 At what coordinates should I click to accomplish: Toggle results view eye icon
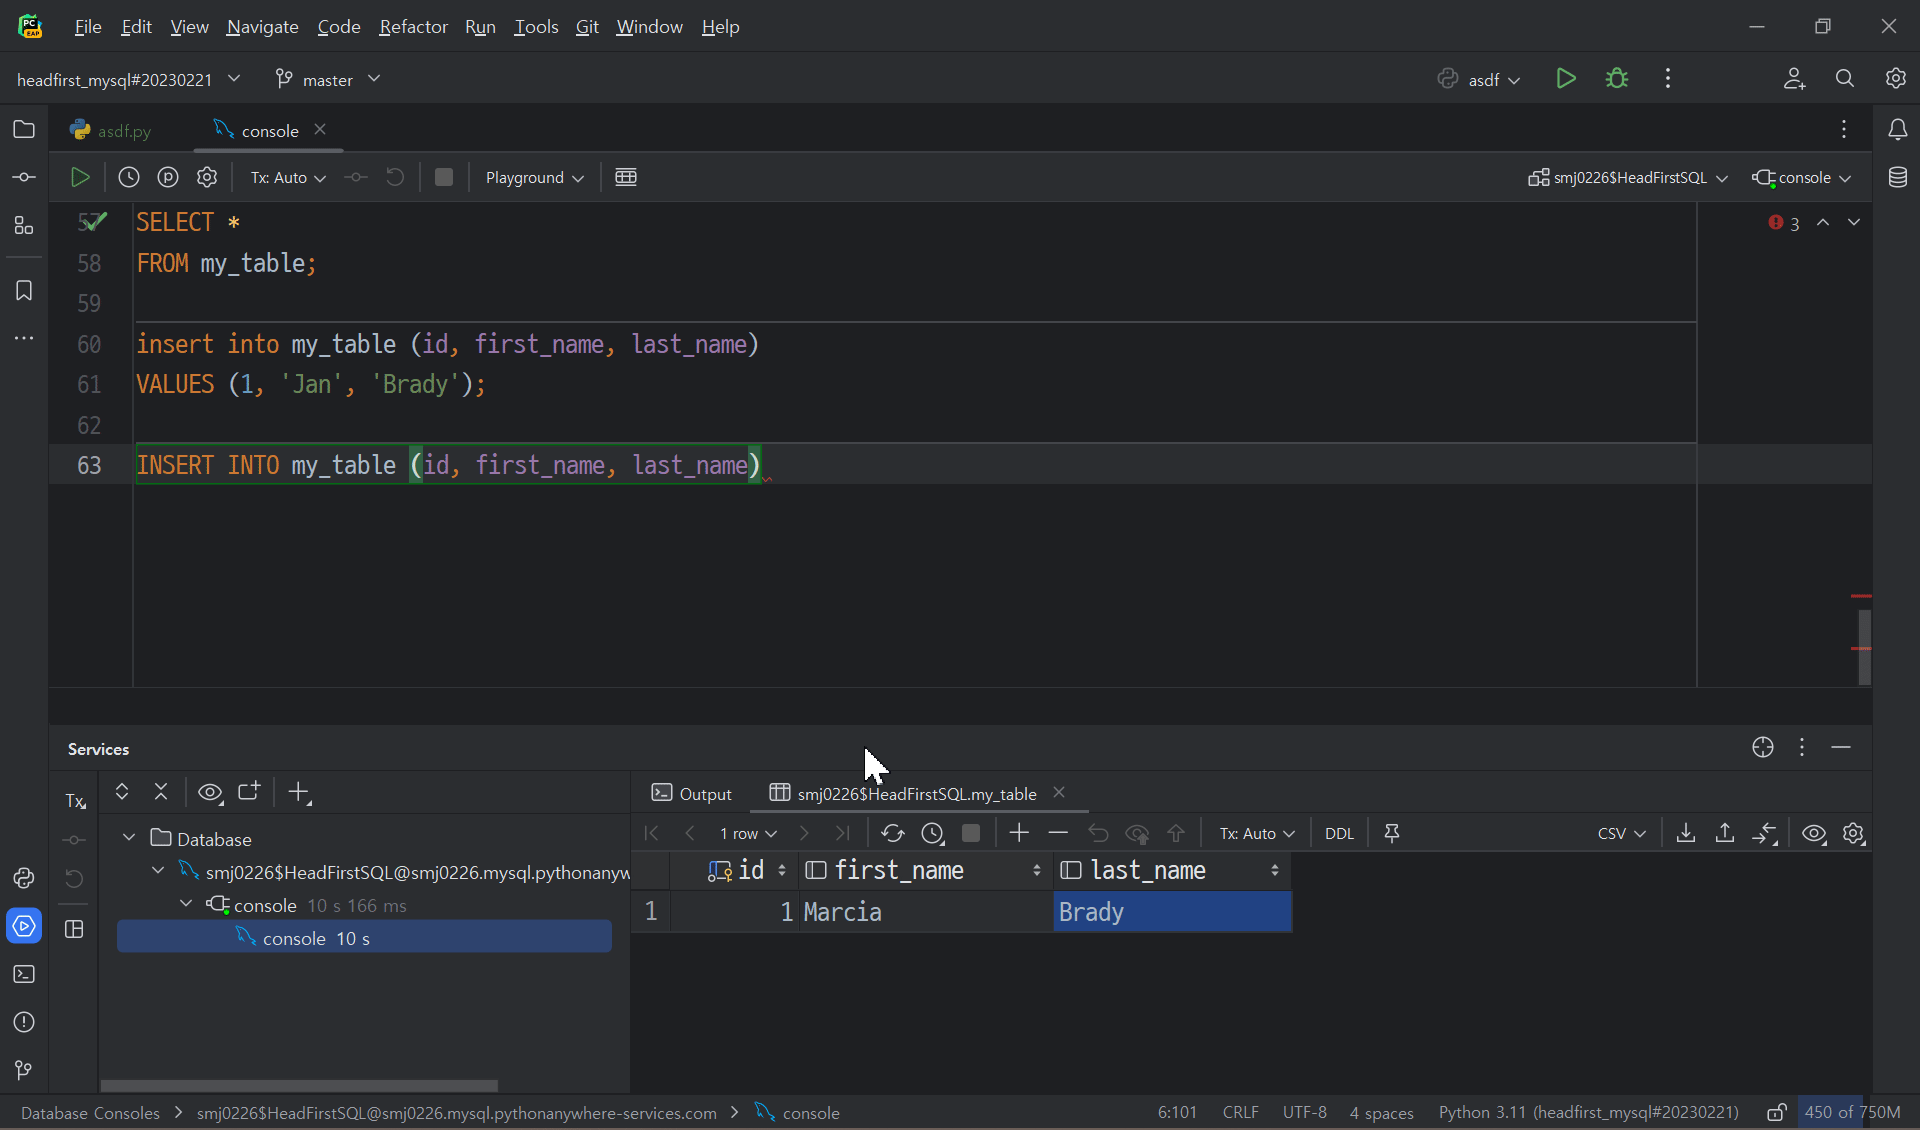1814,833
